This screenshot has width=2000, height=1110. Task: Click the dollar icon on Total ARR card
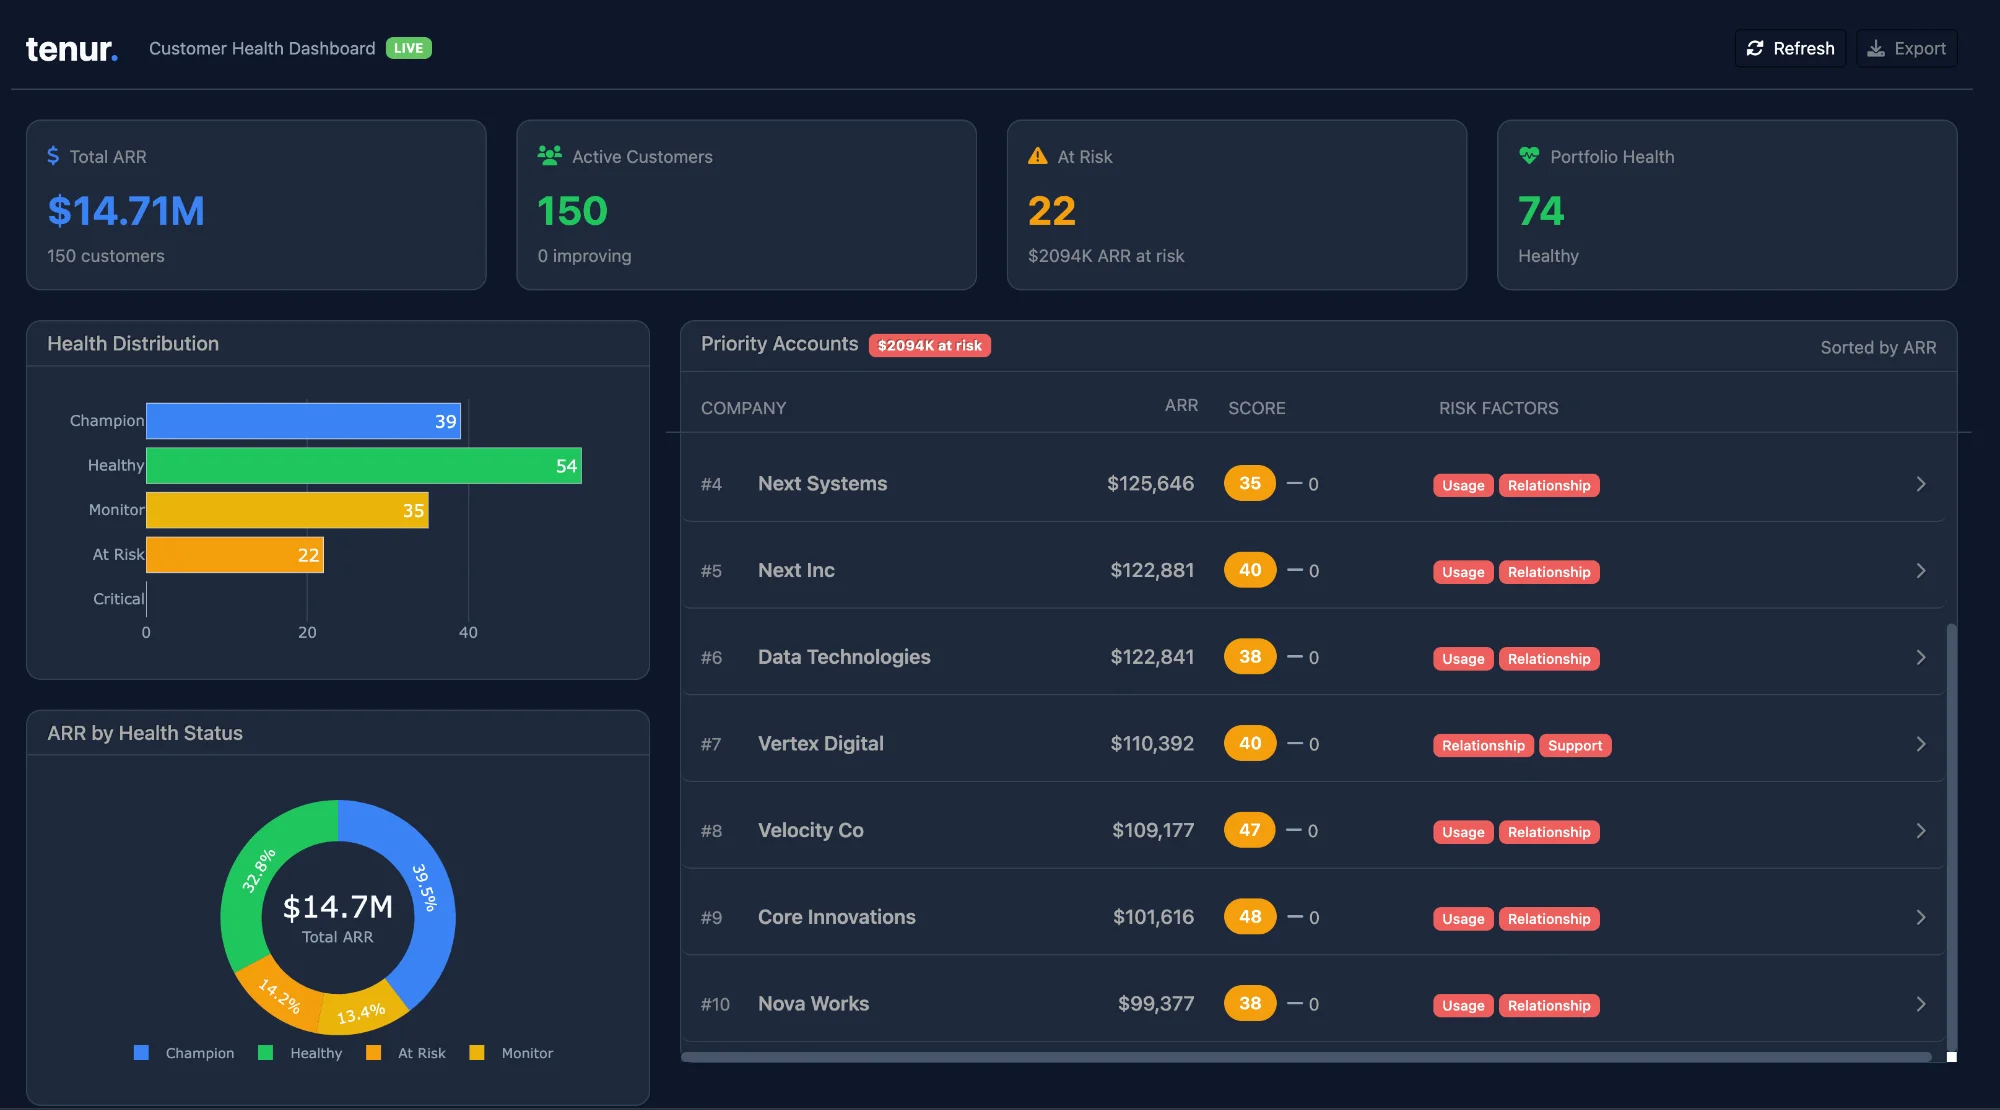coord(52,156)
